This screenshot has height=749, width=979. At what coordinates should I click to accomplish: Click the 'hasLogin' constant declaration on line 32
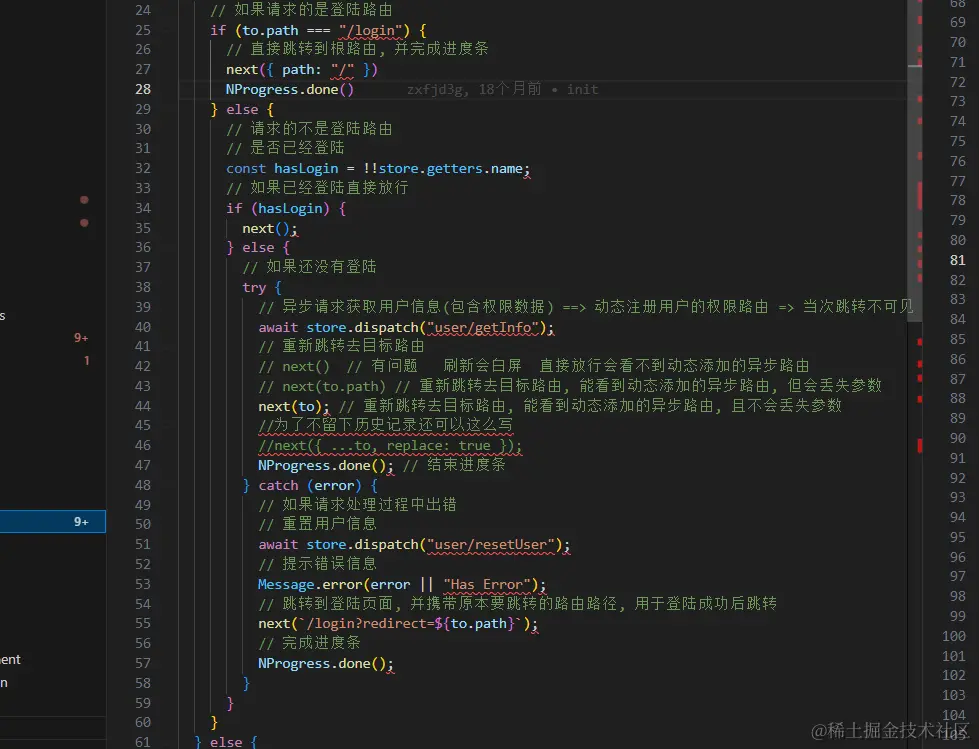coord(306,169)
